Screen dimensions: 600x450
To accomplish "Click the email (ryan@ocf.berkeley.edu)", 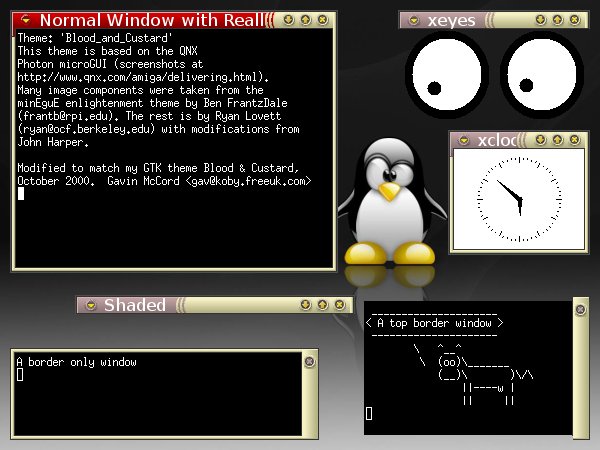I will 86,129.
